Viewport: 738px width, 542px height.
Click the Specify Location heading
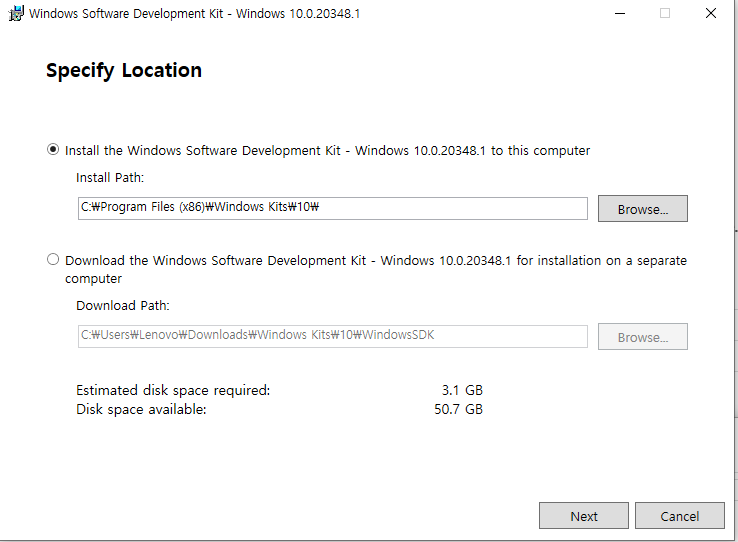(x=124, y=71)
